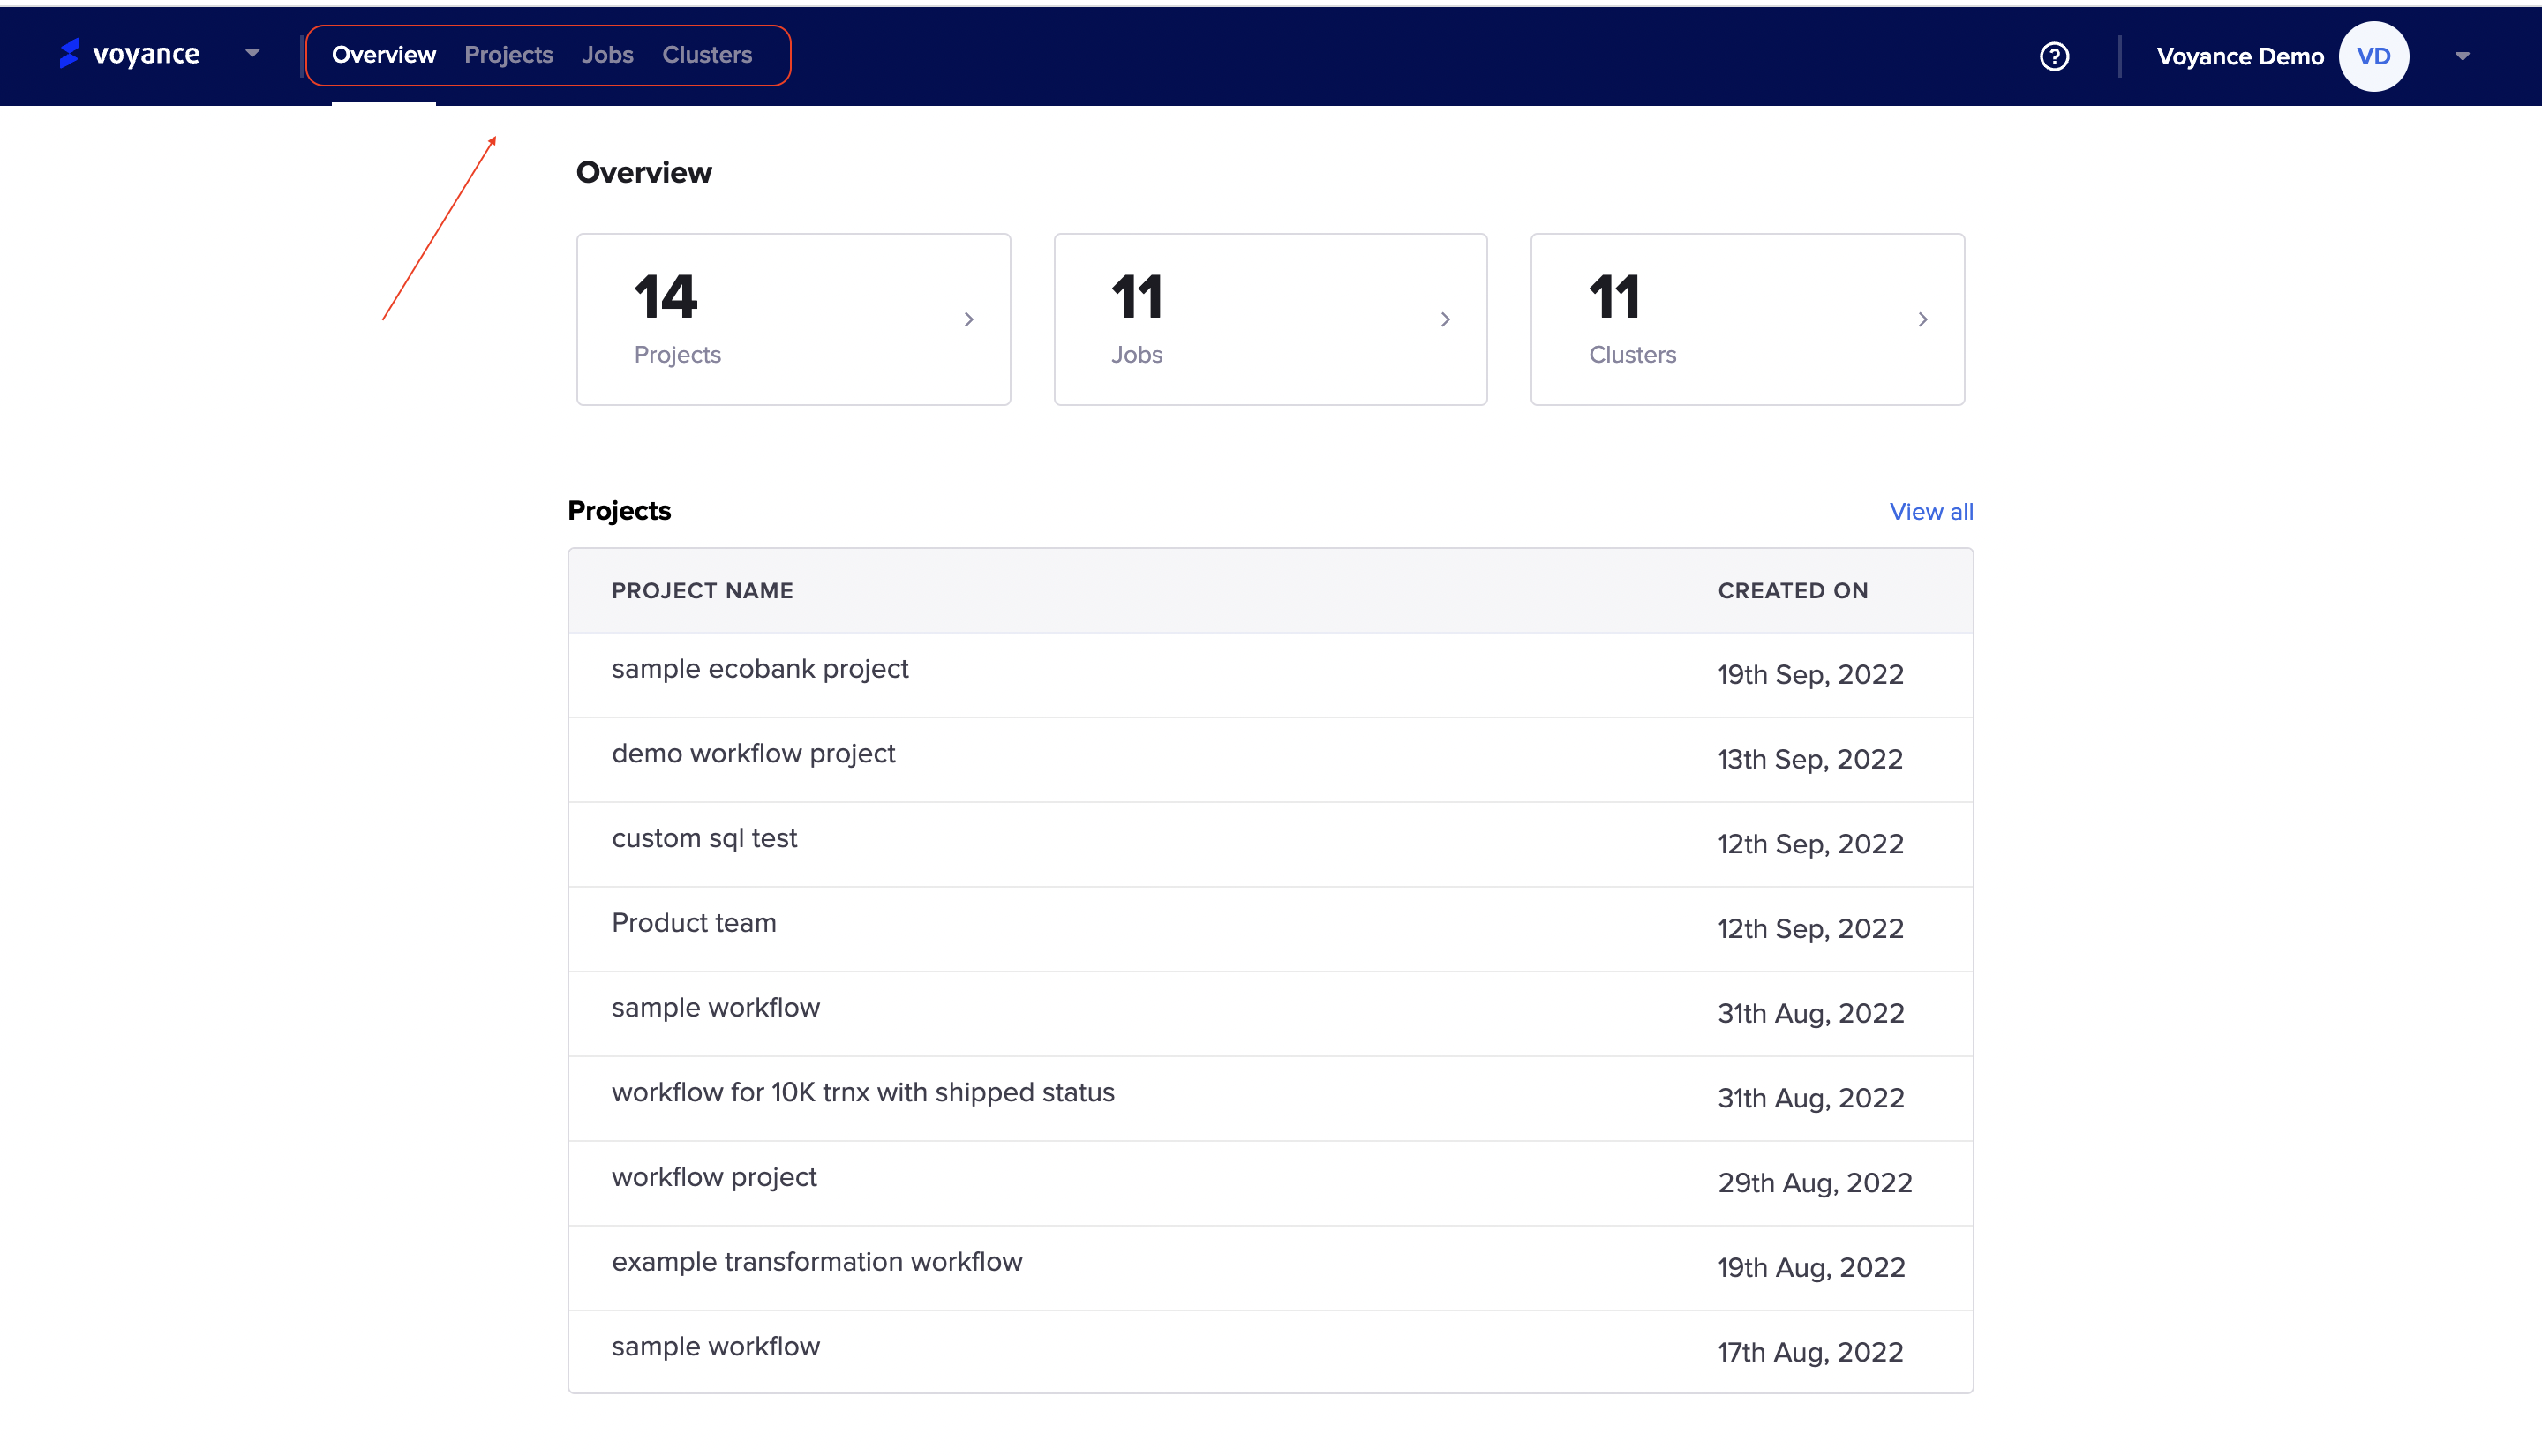Switch to the Projects tab
Image resolution: width=2542 pixels, height=1456 pixels.
508,55
